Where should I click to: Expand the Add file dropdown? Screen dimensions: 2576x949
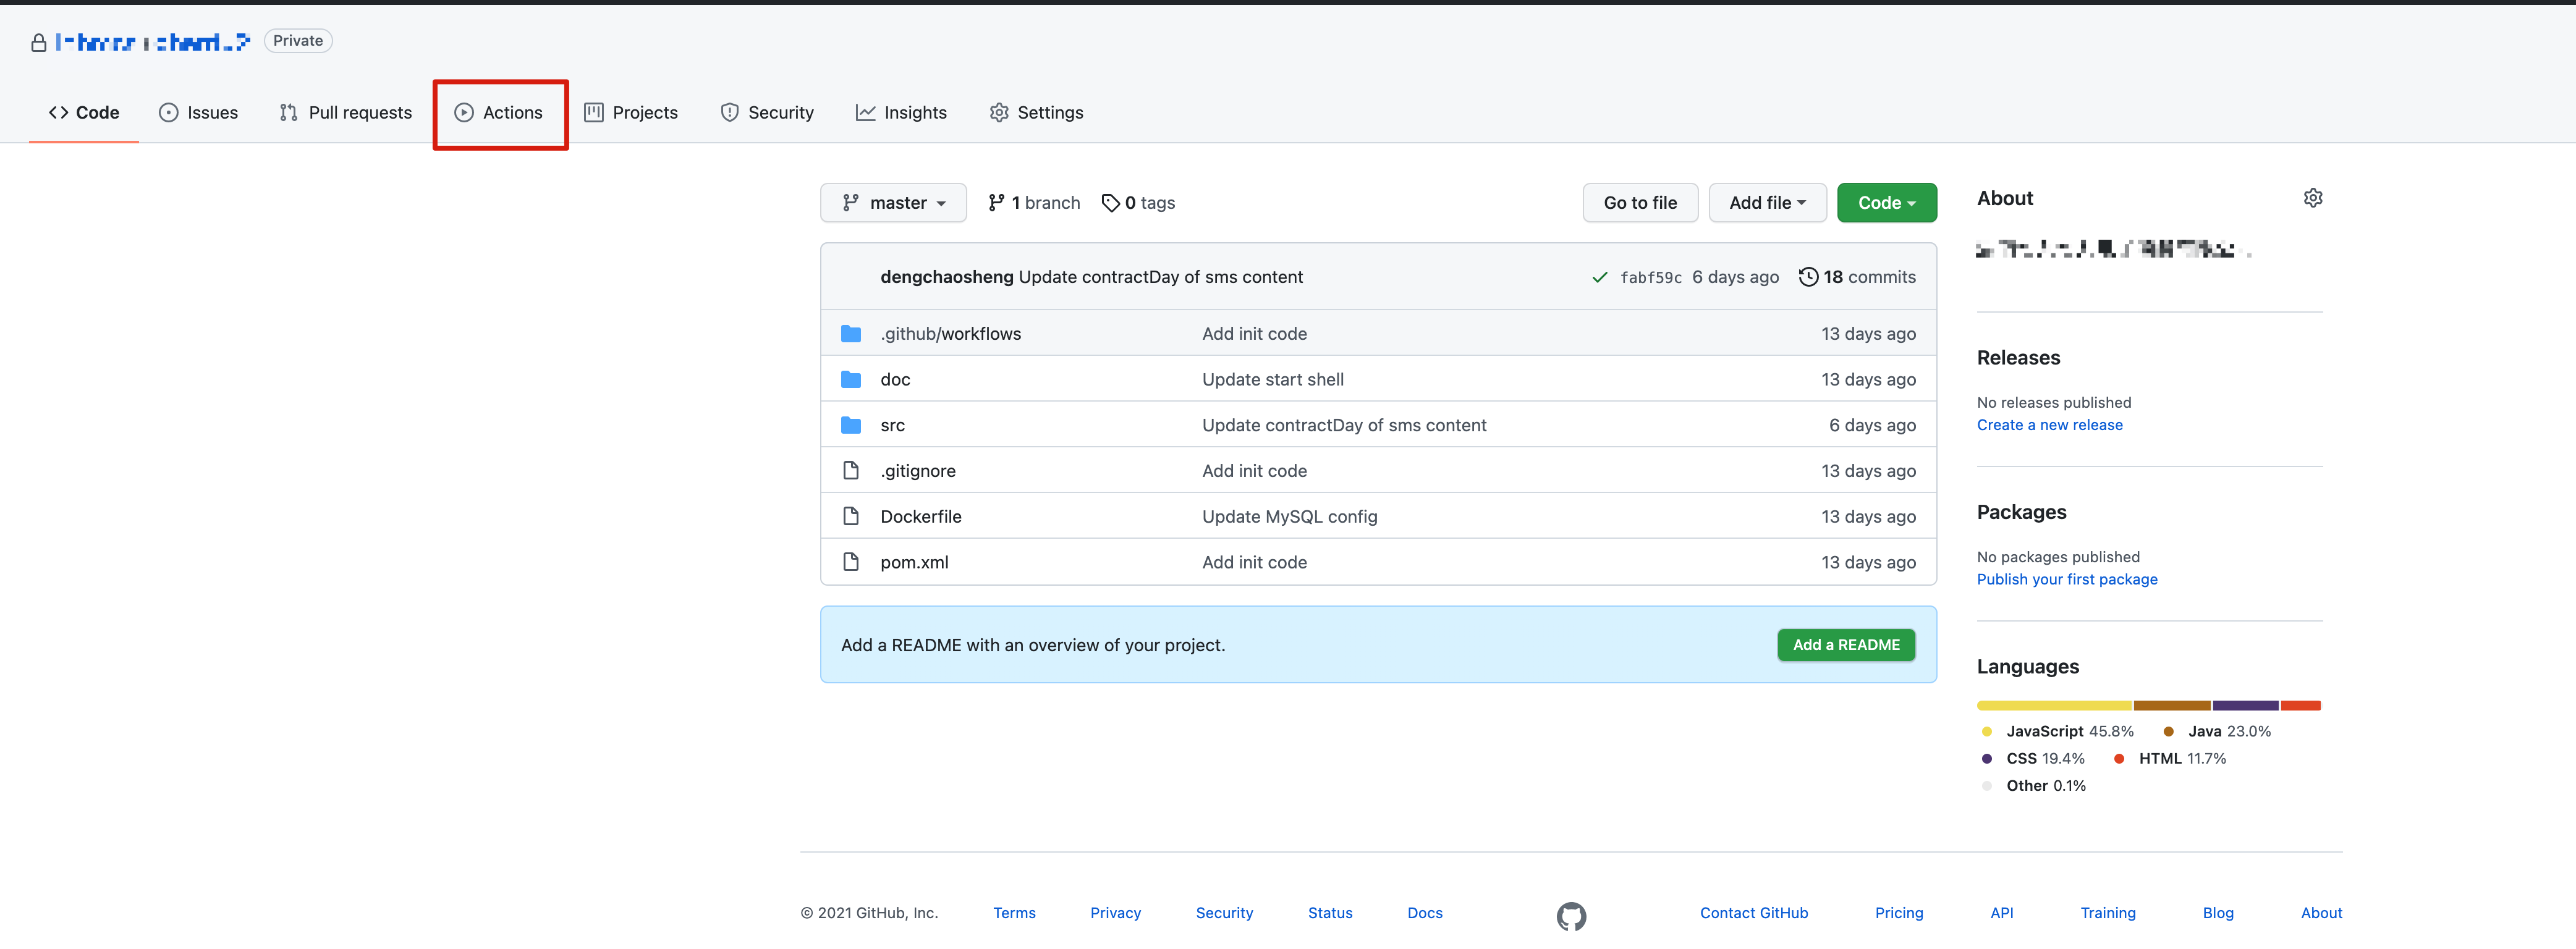(x=1766, y=203)
